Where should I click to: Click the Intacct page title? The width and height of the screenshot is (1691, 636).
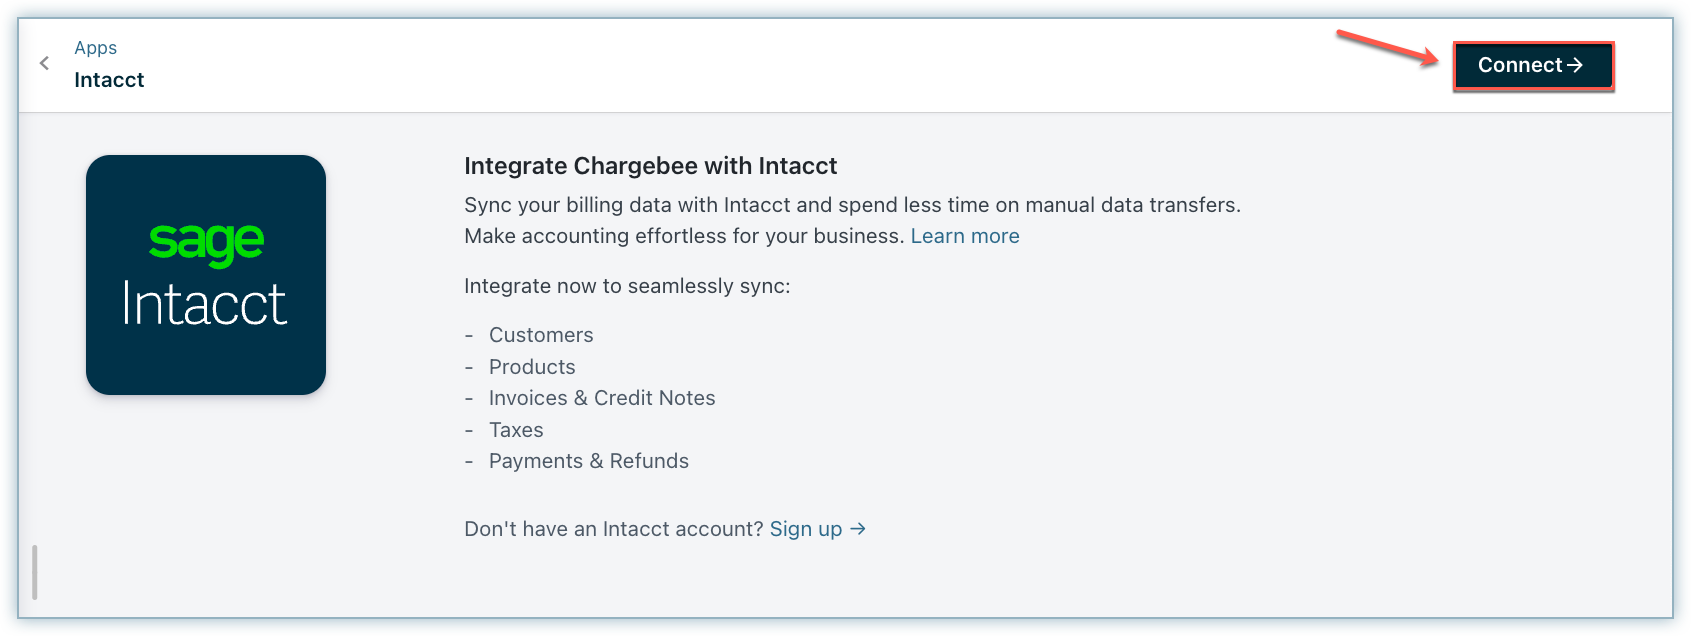(109, 80)
